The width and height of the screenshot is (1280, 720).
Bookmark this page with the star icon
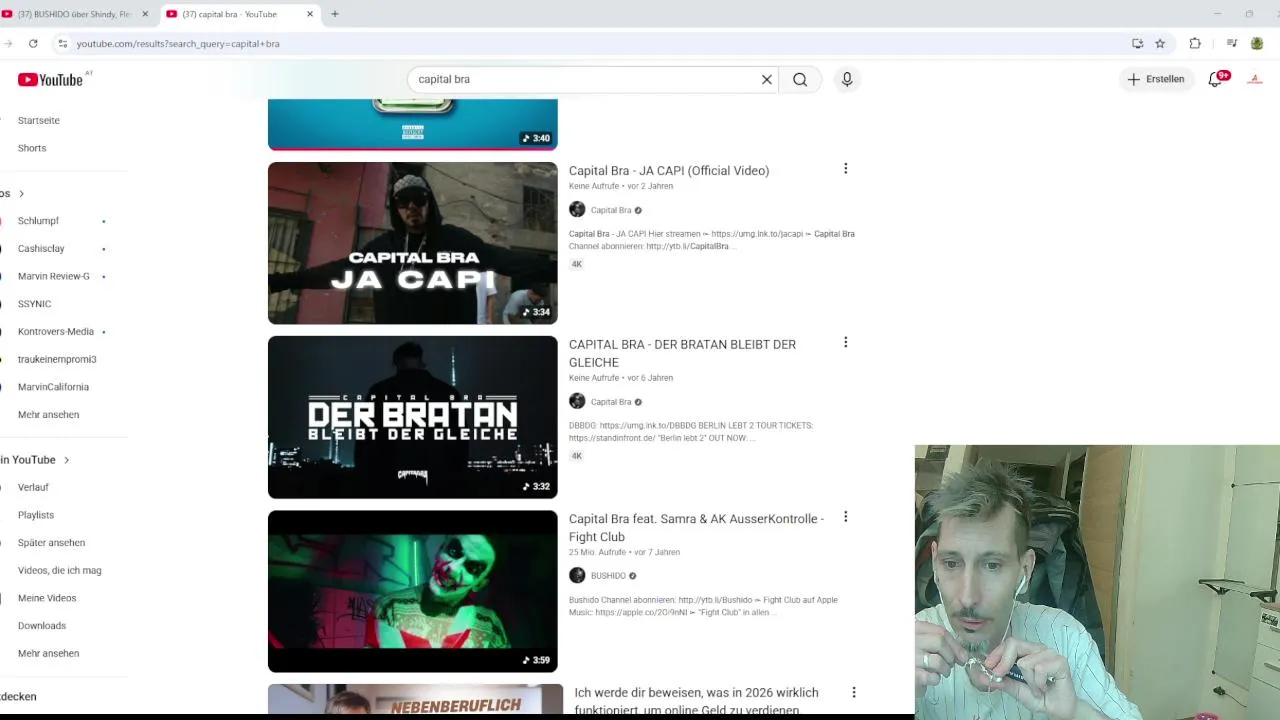[x=1160, y=43]
